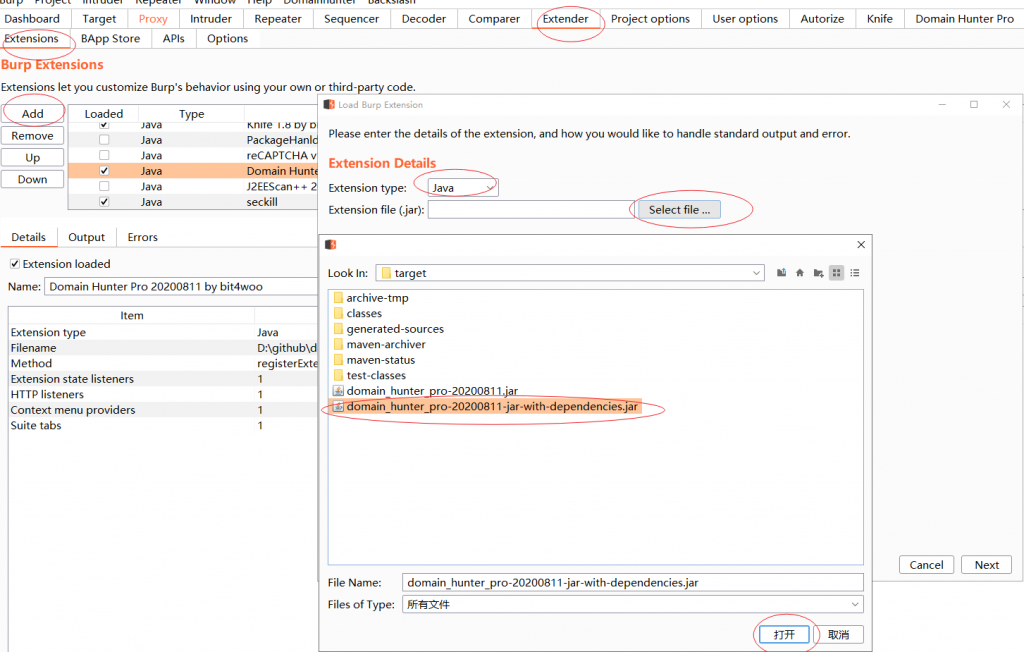The width and height of the screenshot is (1024, 652).
Task: Click the Select file button
Action: click(x=679, y=210)
